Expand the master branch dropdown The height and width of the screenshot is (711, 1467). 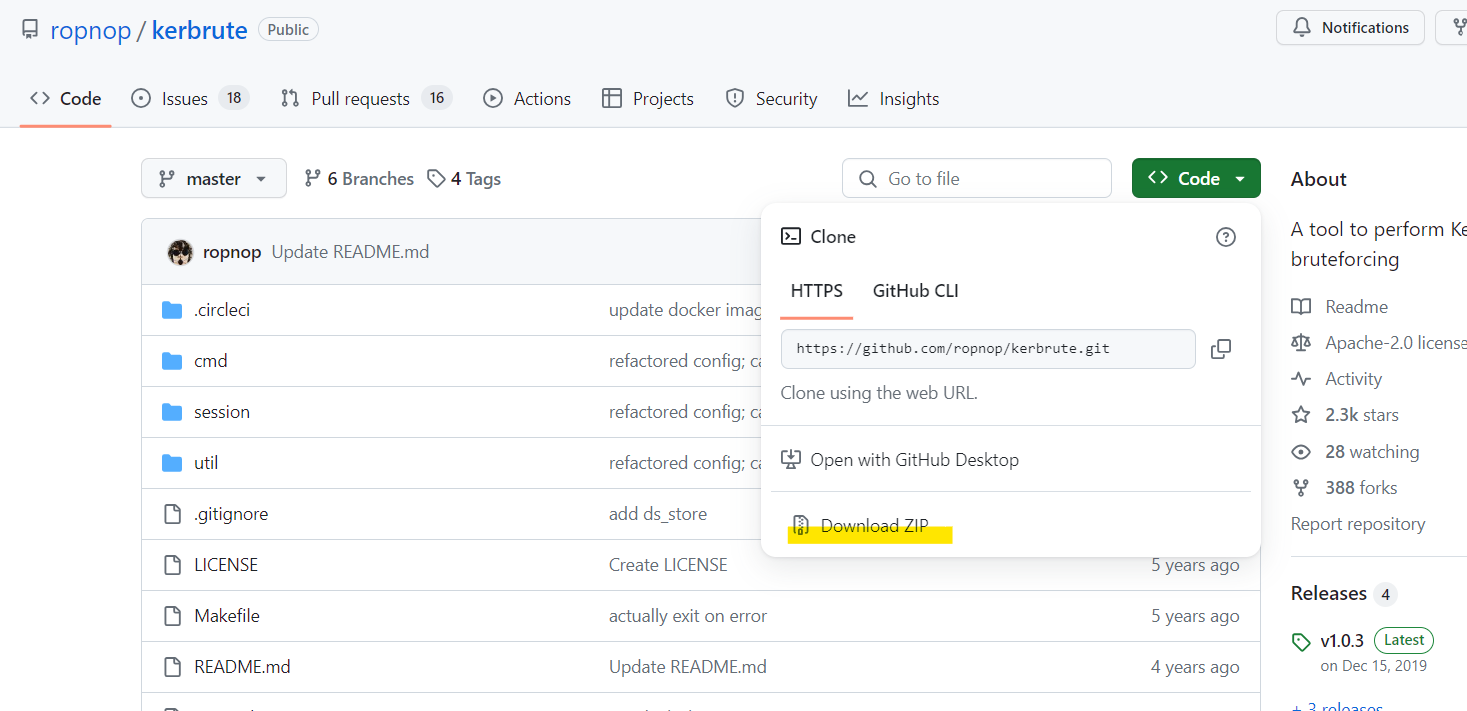click(x=214, y=178)
